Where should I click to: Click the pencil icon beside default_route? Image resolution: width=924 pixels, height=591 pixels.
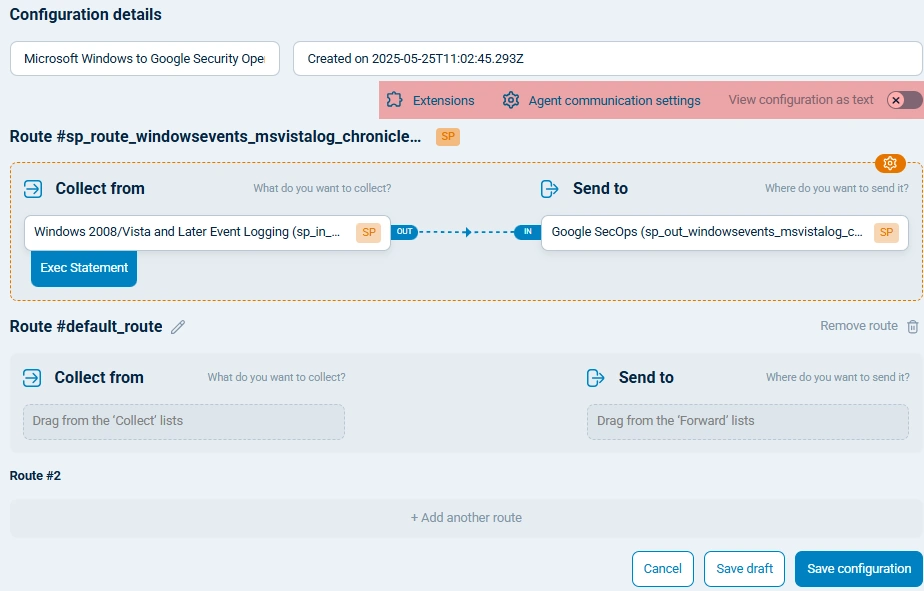(178, 327)
